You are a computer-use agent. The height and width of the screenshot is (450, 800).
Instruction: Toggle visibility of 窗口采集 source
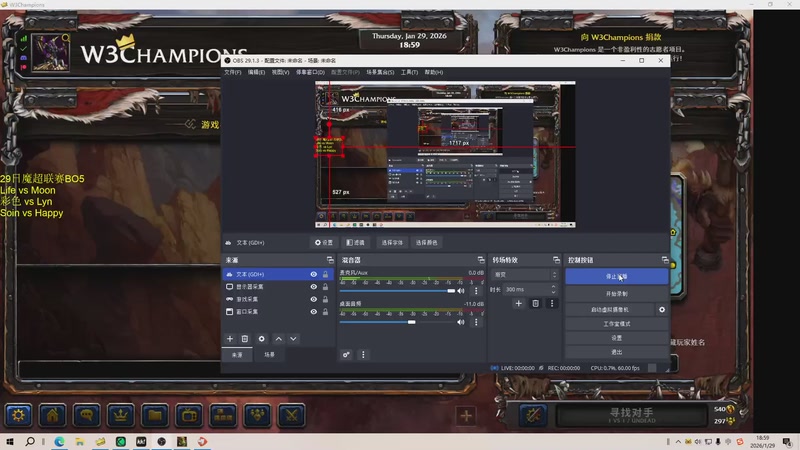click(x=314, y=312)
